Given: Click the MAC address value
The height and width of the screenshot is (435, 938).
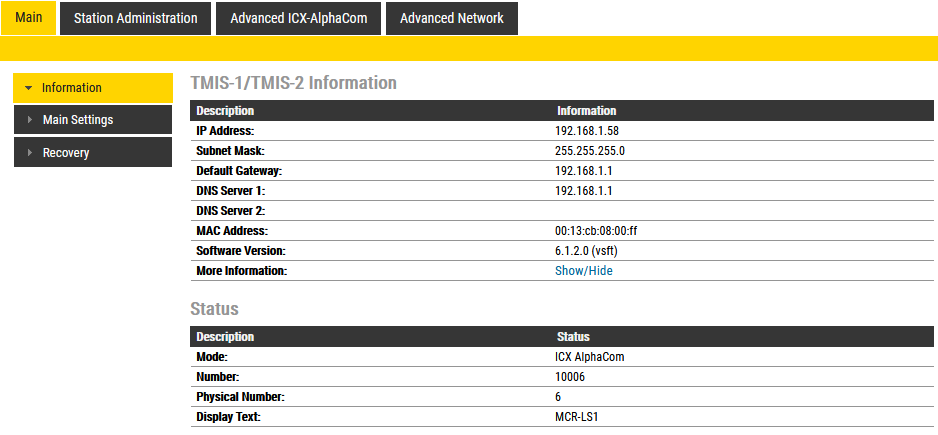Looking at the screenshot, I should (x=596, y=231).
